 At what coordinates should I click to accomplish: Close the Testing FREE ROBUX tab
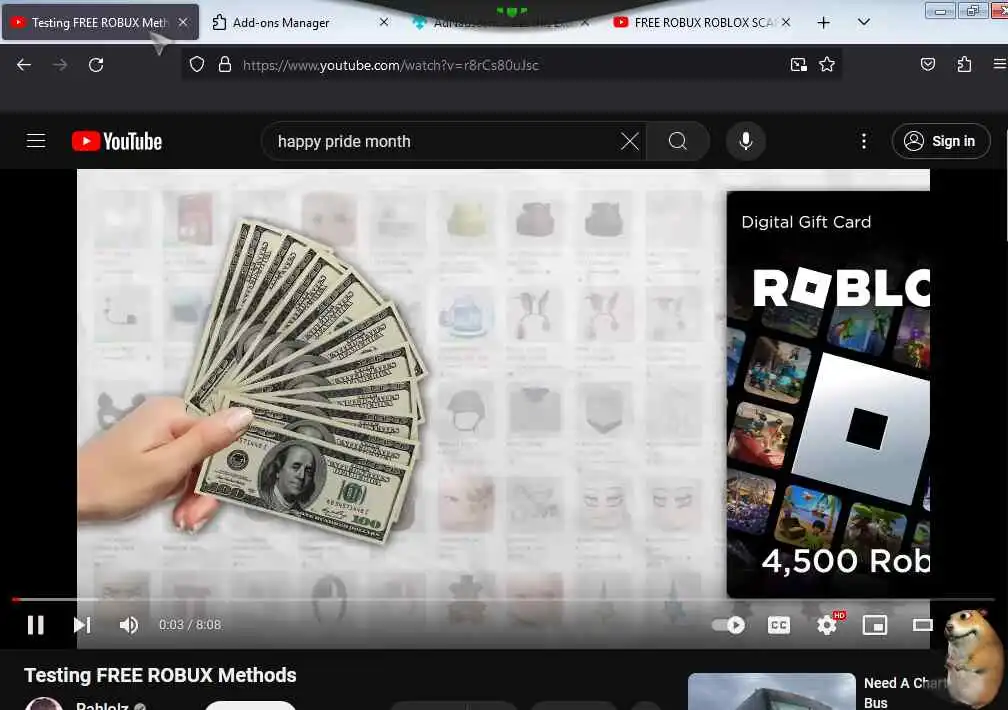point(183,23)
